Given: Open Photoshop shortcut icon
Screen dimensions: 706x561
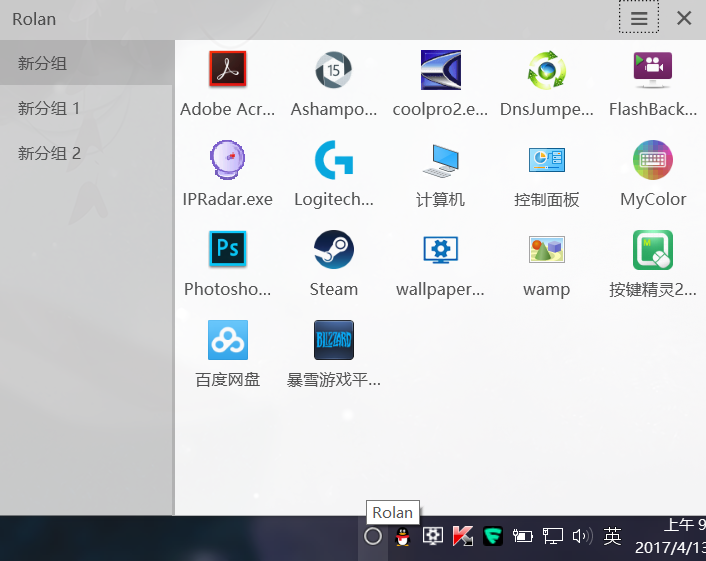Looking at the screenshot, I should [x=227, y=249].
